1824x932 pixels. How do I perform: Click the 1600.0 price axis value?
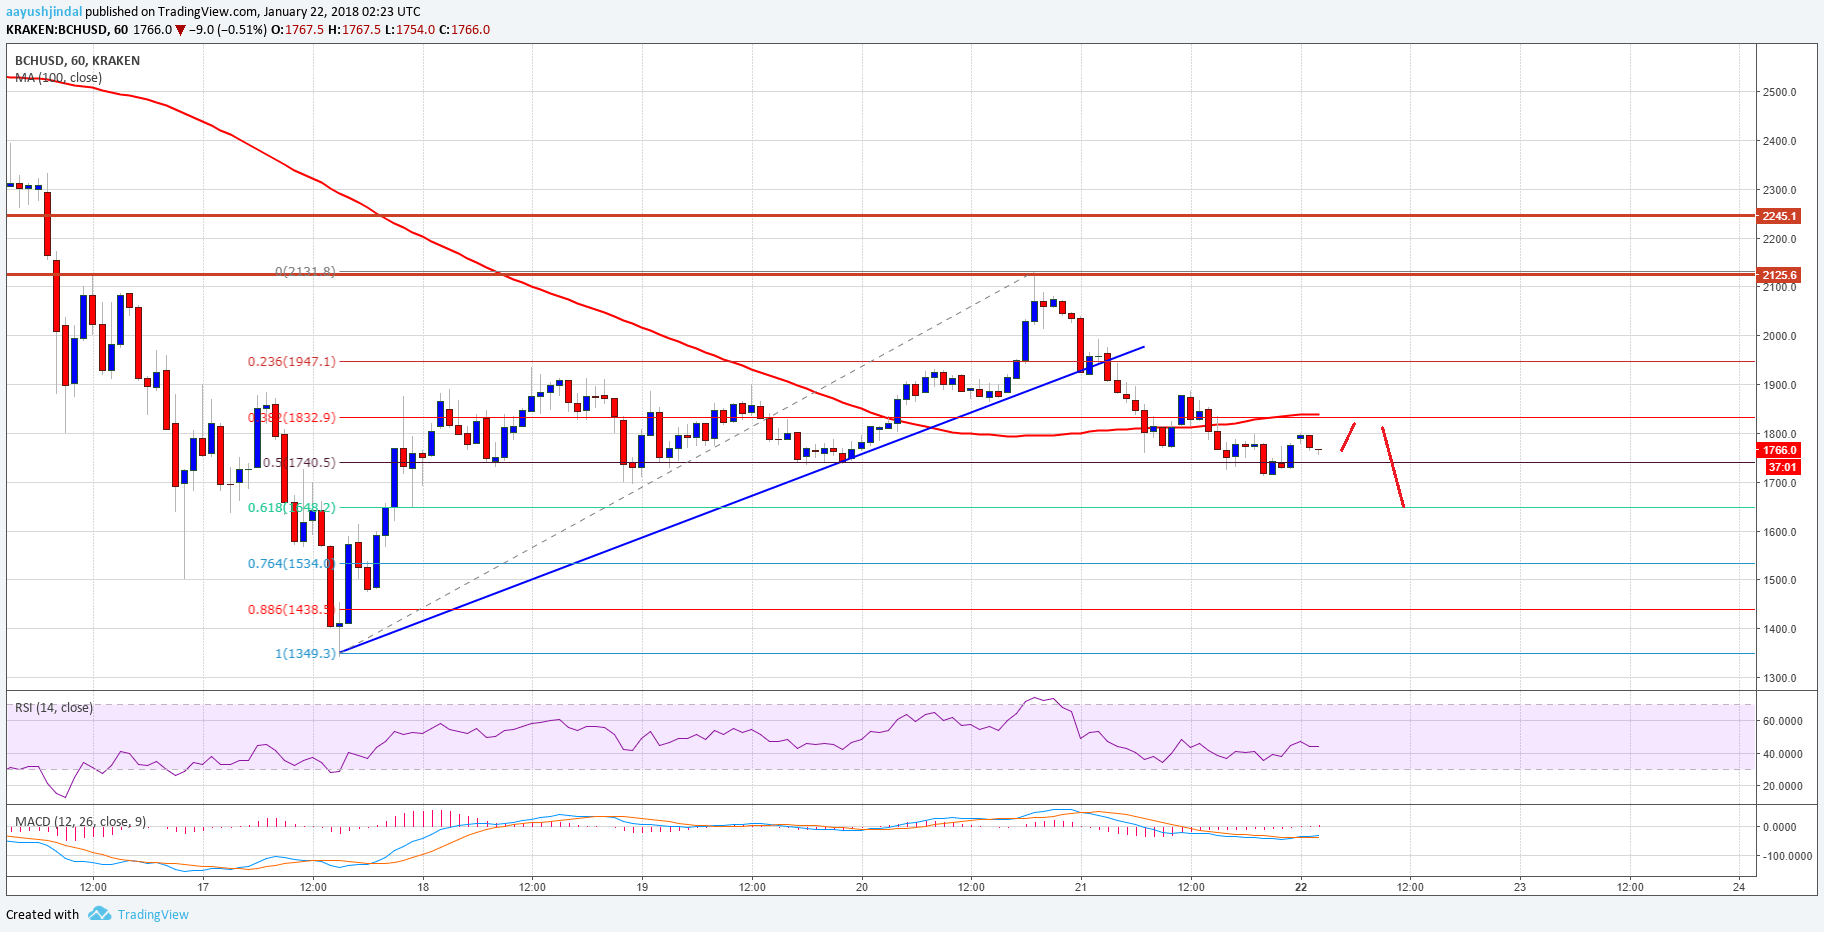tap(1780, 532)
